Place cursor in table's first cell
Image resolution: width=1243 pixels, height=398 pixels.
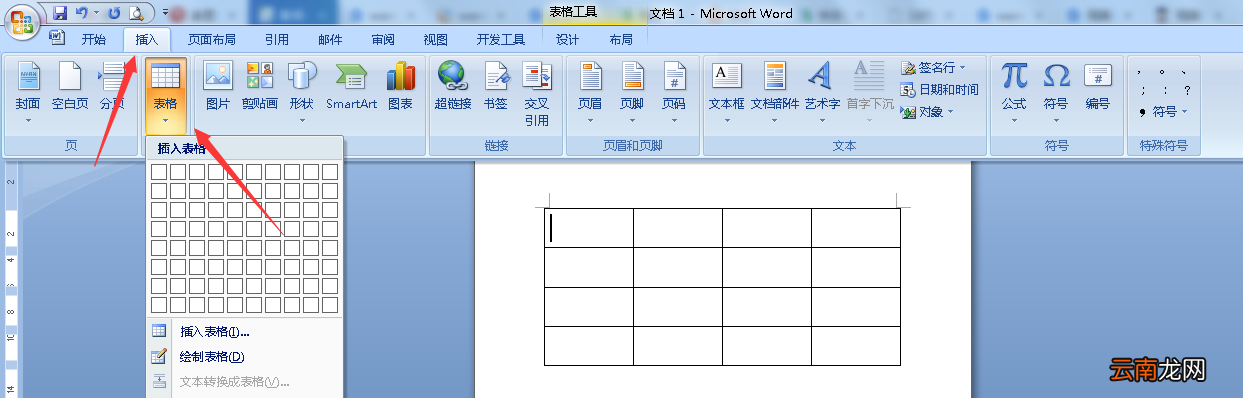(x=589, y=228)
